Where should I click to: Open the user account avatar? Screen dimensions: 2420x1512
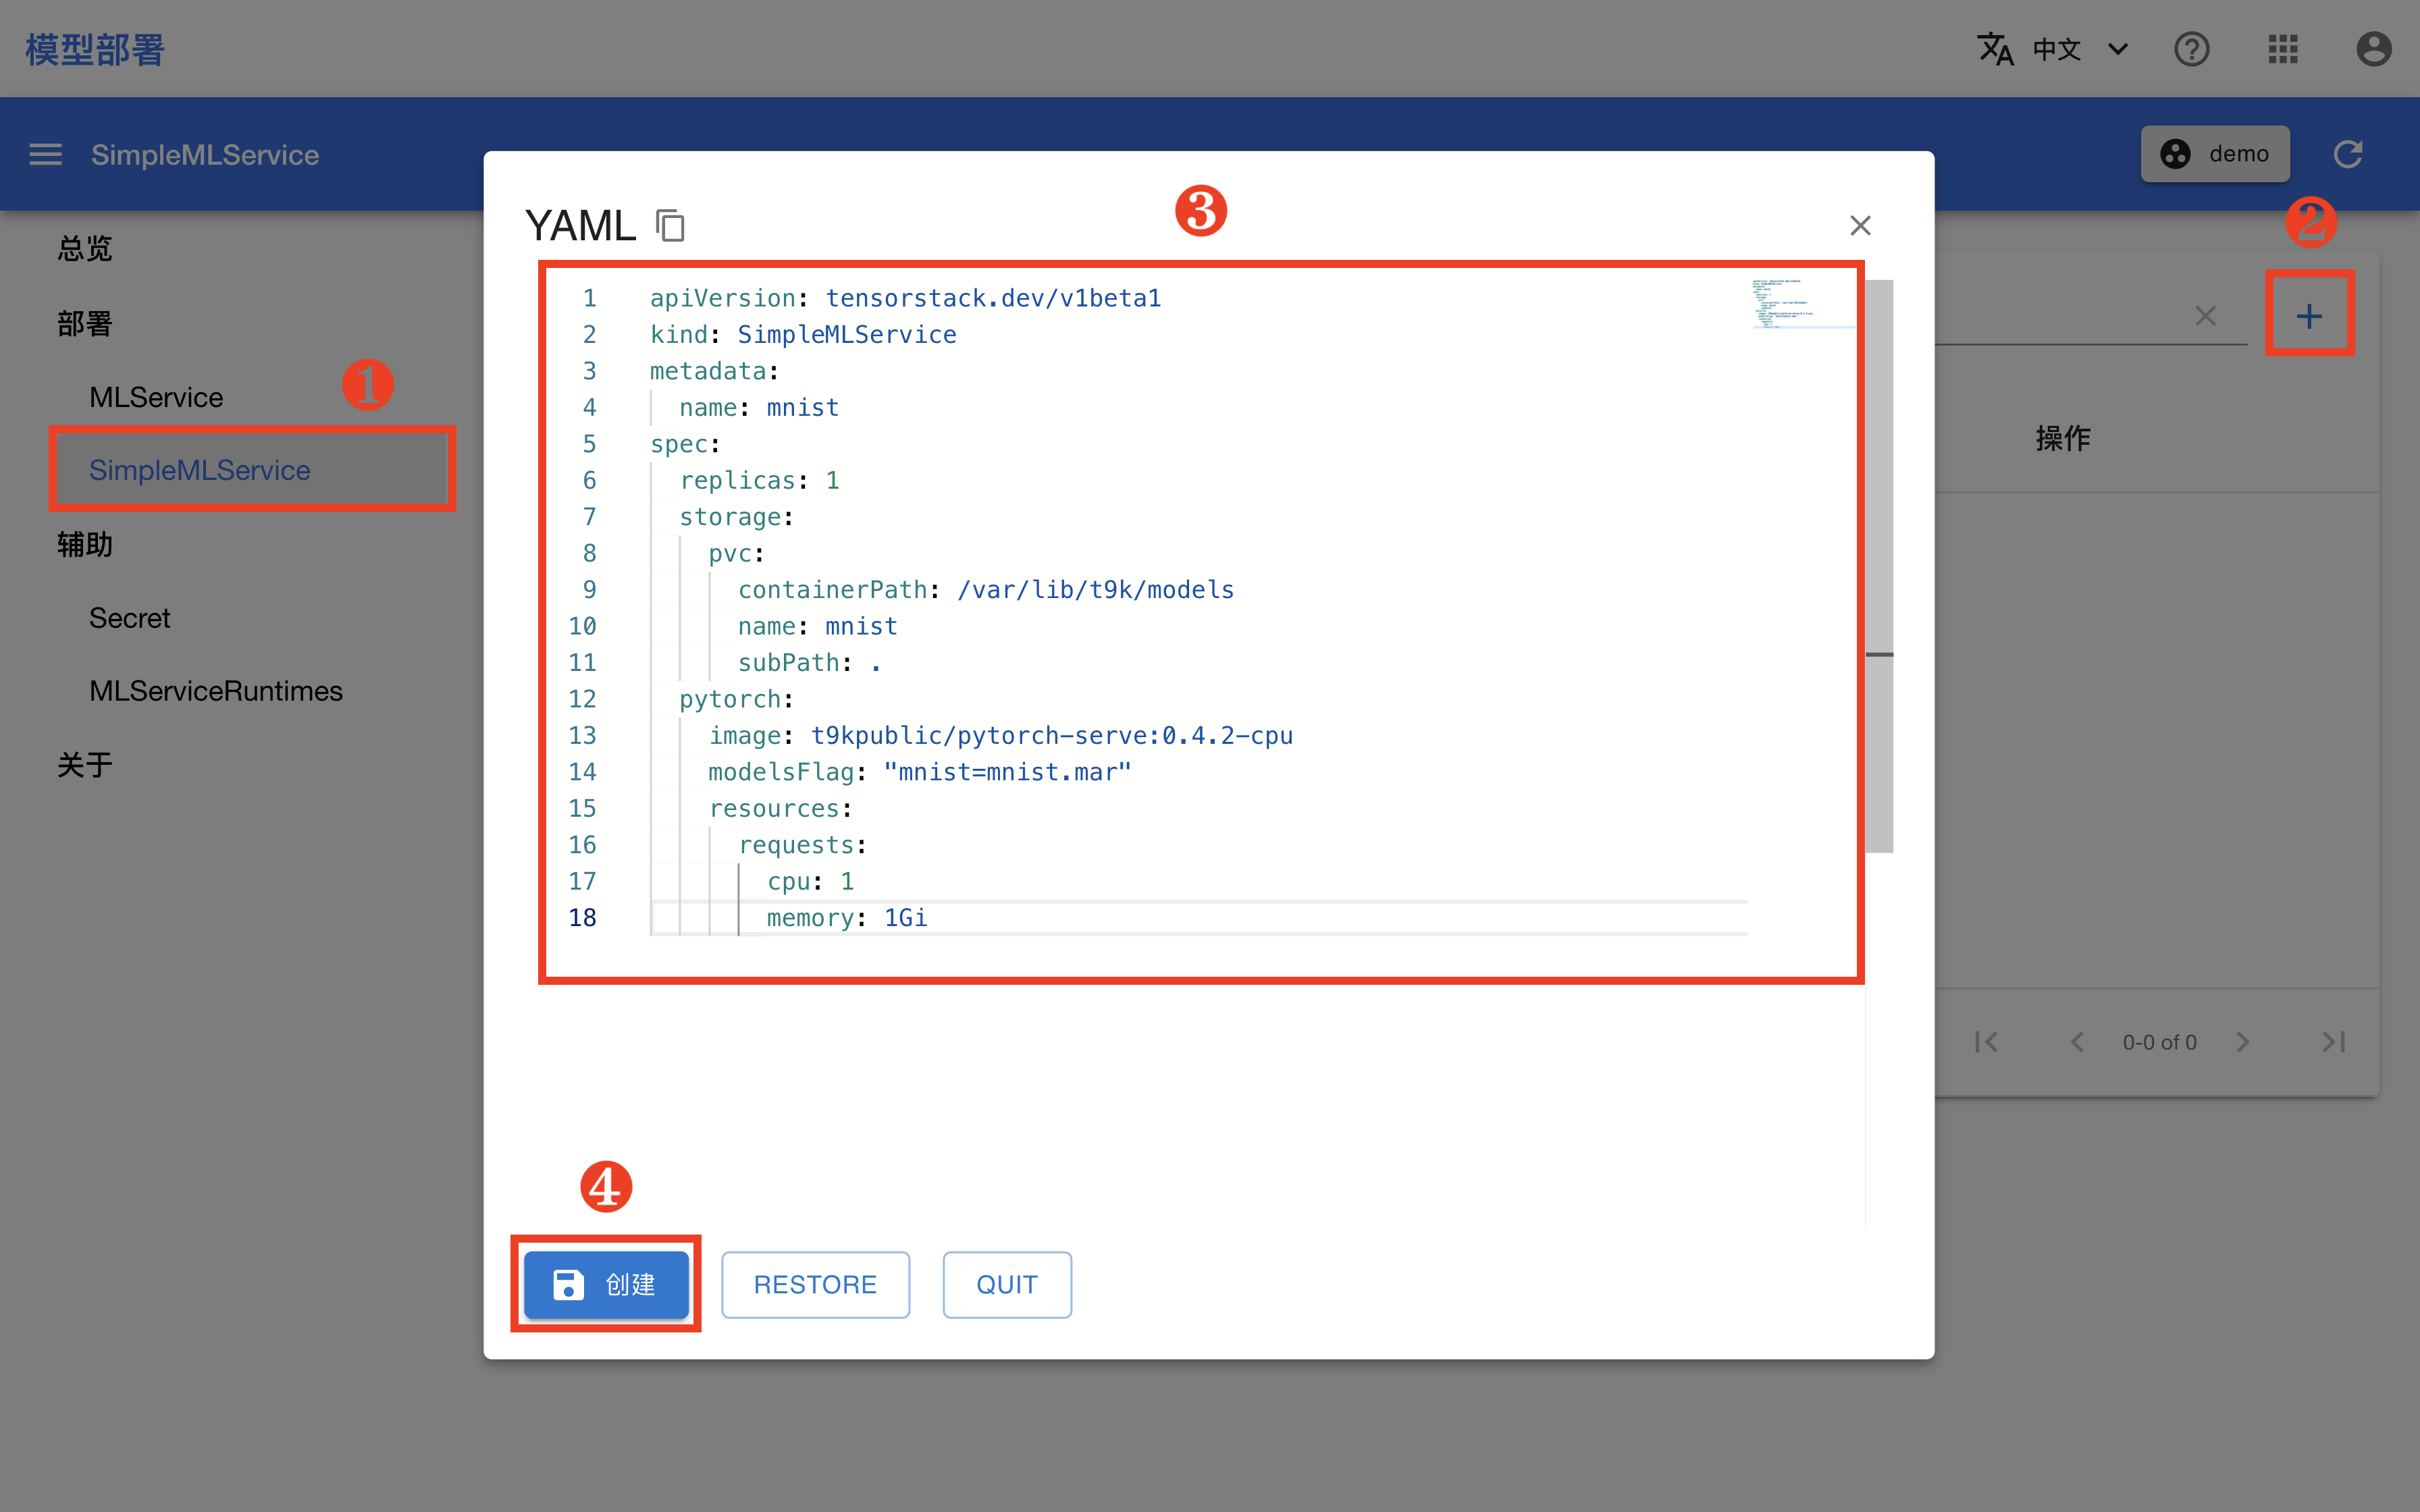click(2373, 49)
